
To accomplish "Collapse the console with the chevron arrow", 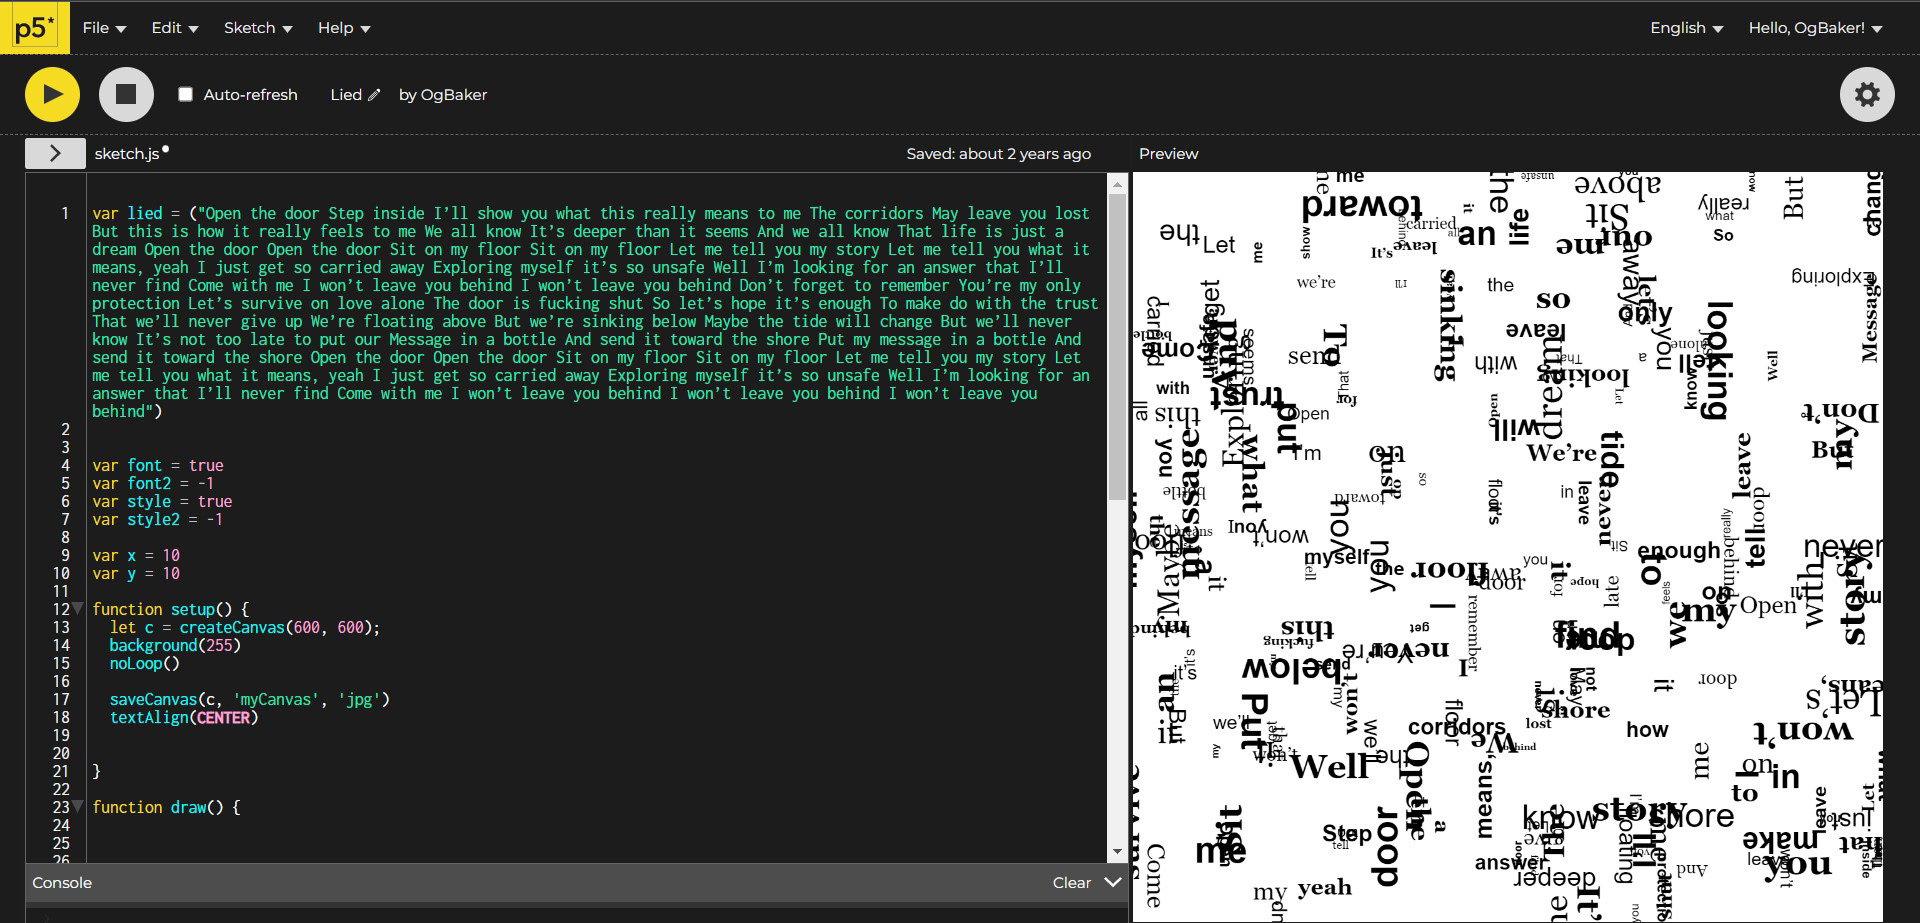I will point(1112,882).
